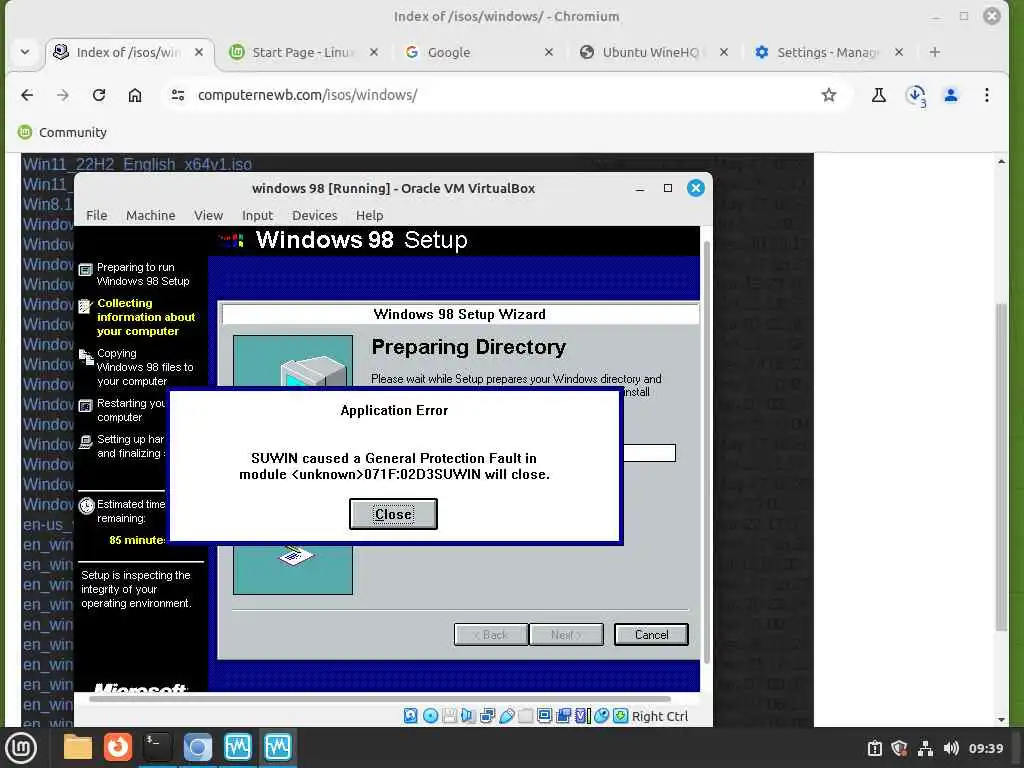Click the network tray icon
This screenshot has width=1024, height=768.
(925, 748)
